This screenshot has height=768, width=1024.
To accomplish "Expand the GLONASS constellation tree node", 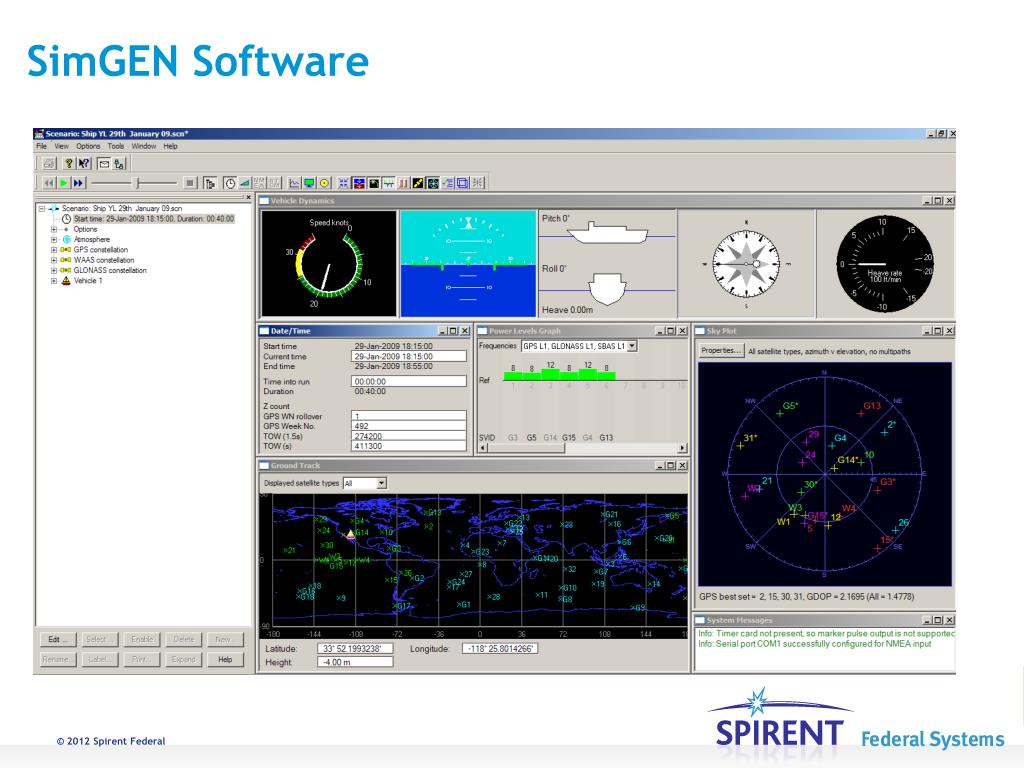I will pyautogui.click(x=54, y=270).
